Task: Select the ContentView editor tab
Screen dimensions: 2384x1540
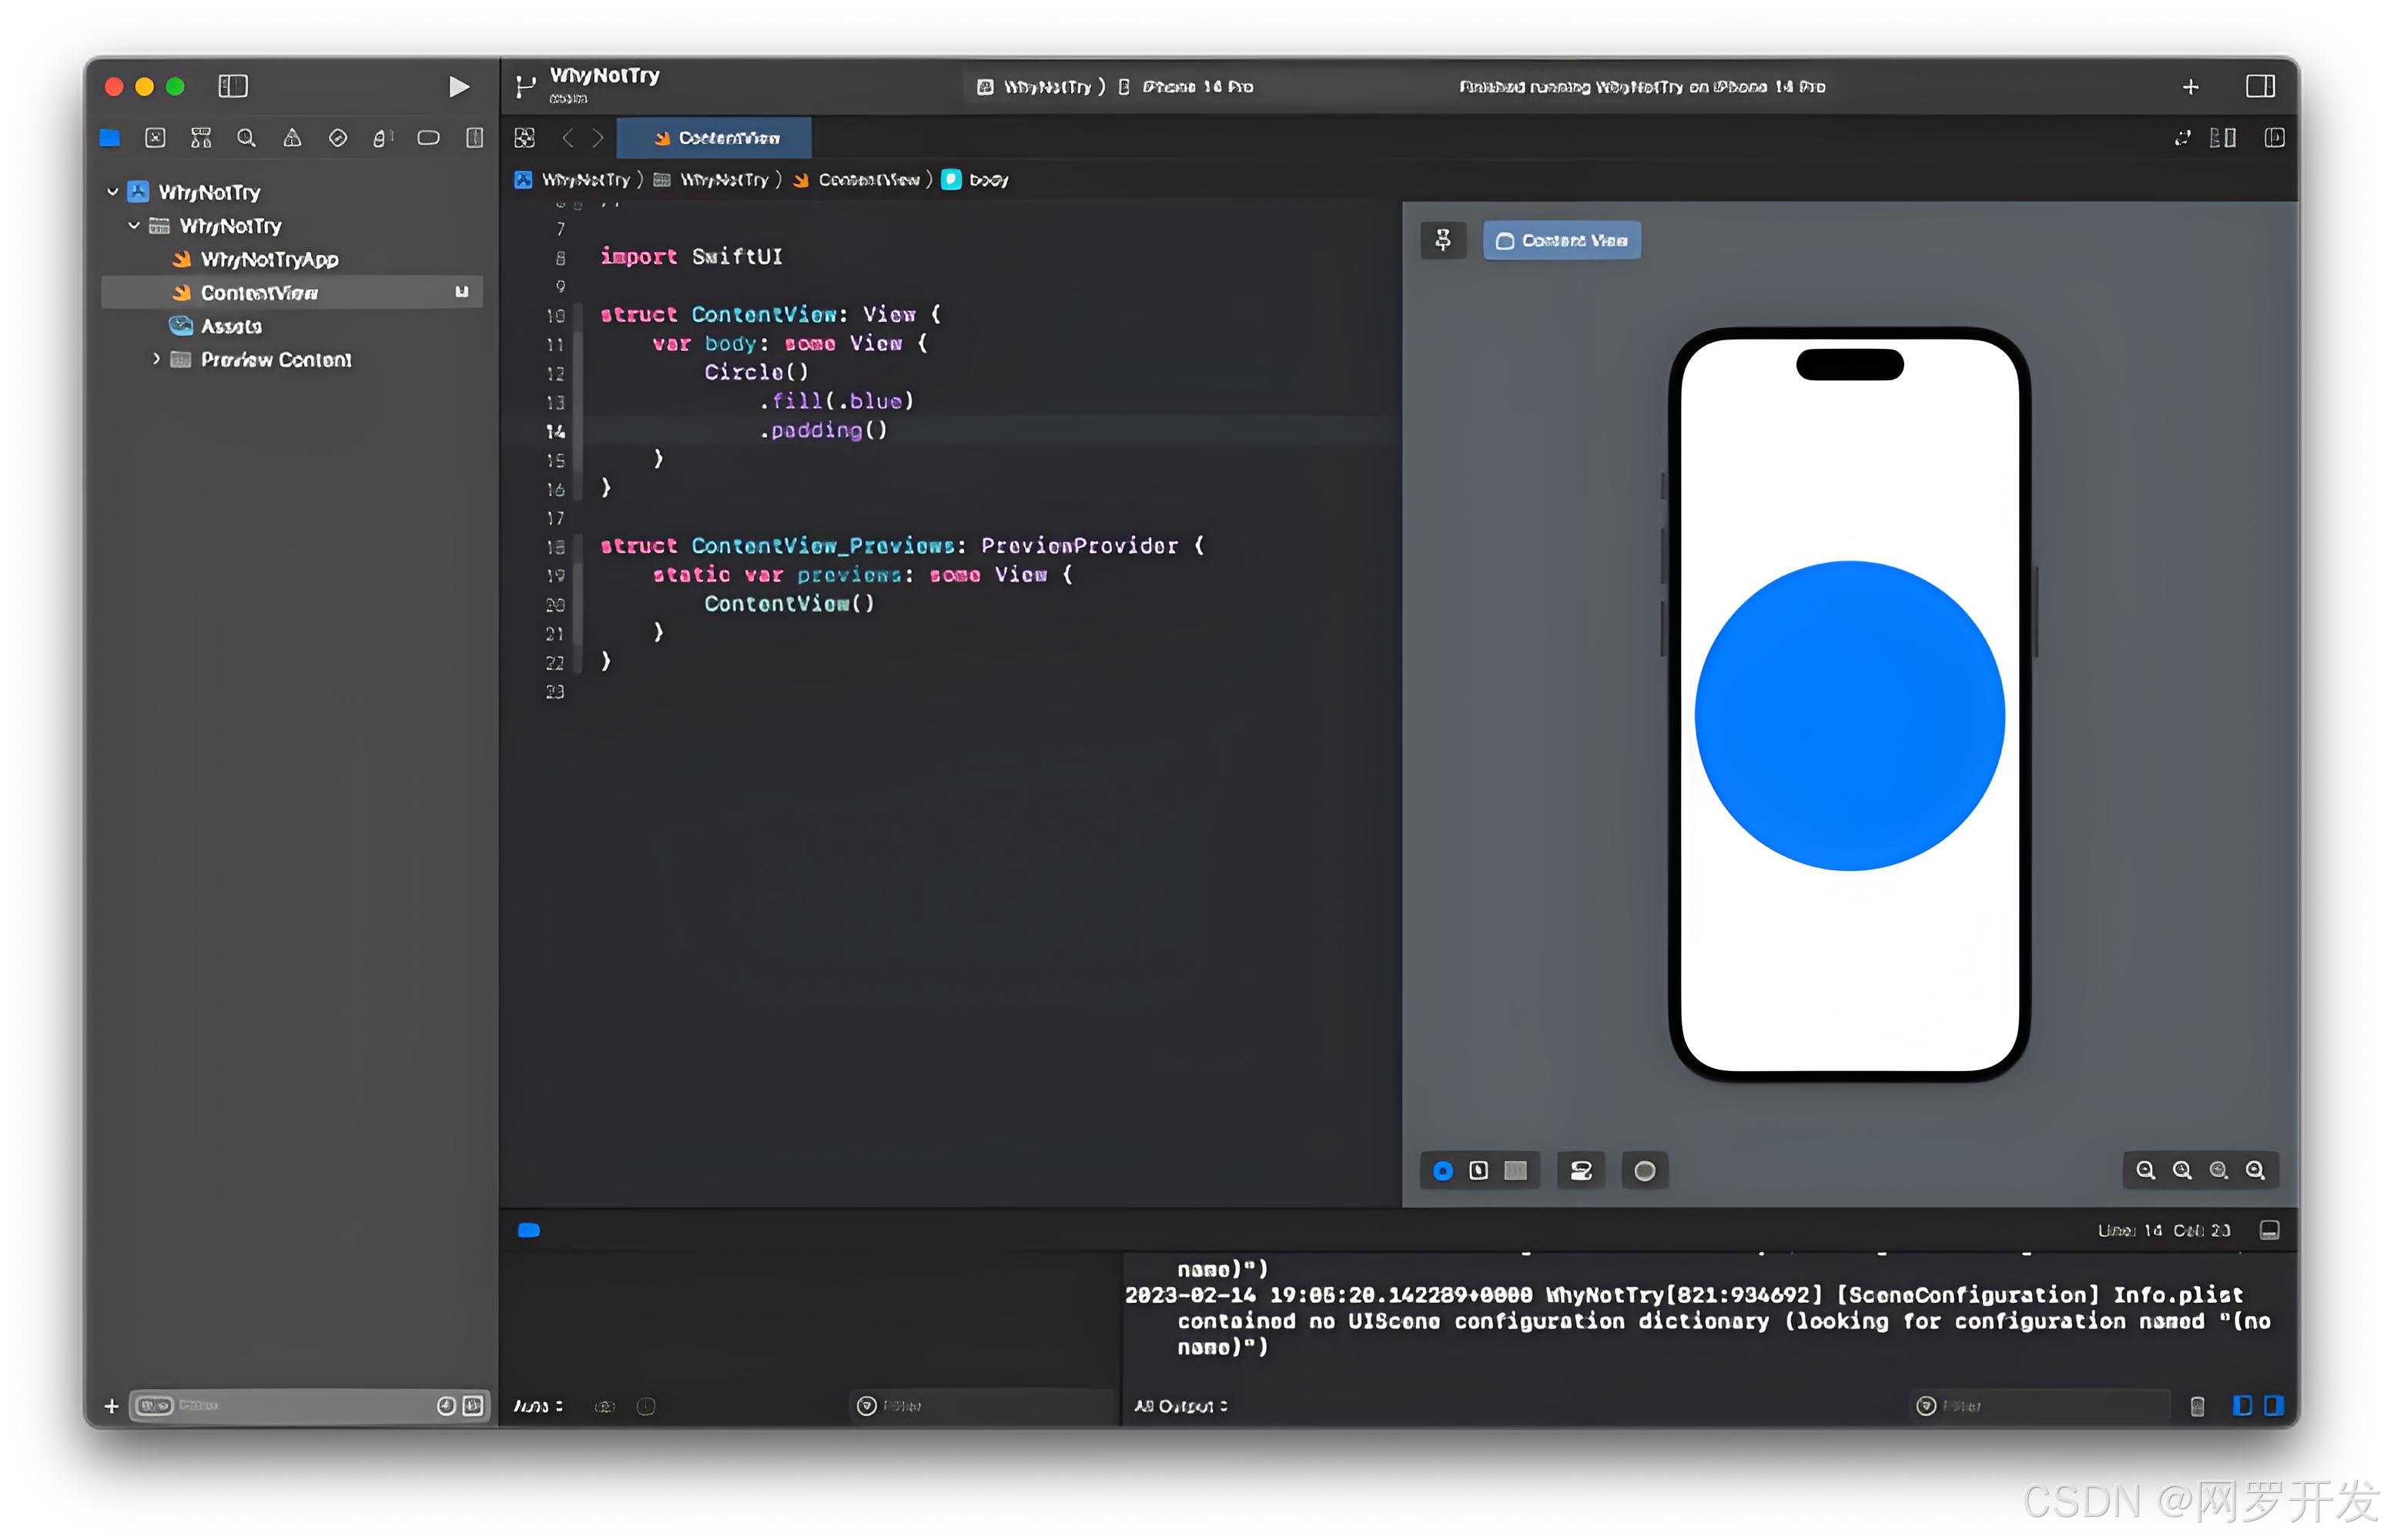Action: point(715,138)
